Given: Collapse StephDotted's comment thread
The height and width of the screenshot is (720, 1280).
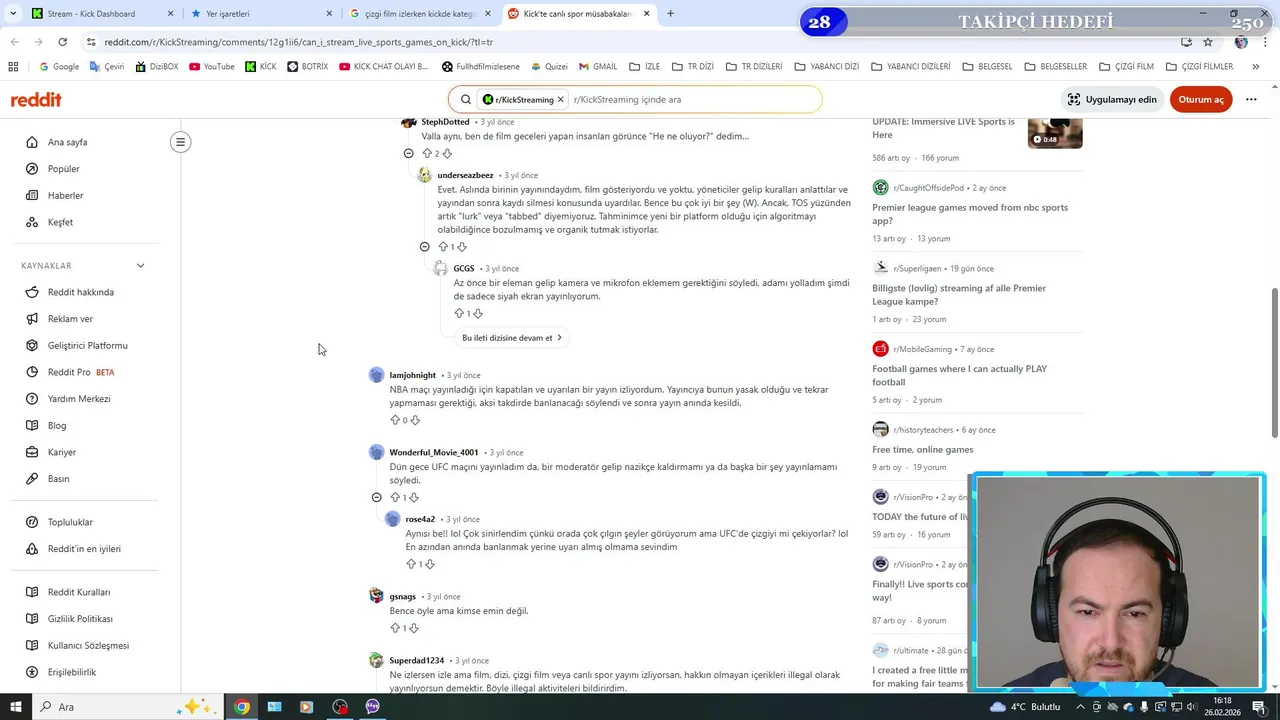Looking at the screenshot, I should pos(408,153).
